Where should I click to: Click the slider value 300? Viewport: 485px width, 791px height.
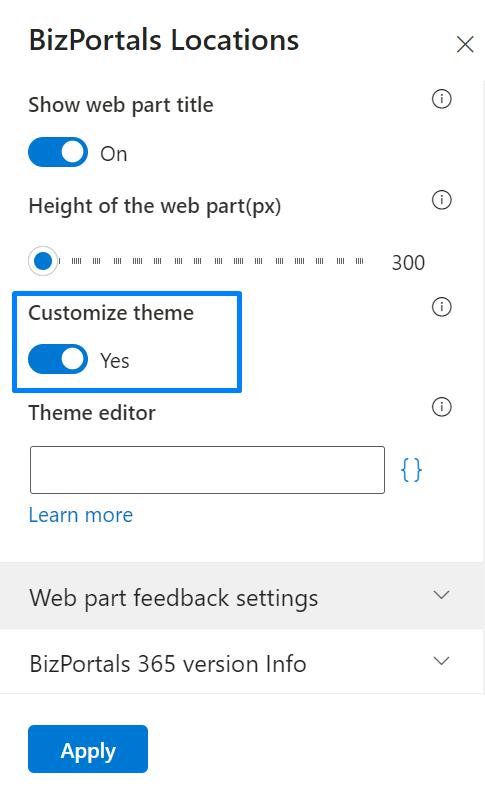[x=408, y=263]
